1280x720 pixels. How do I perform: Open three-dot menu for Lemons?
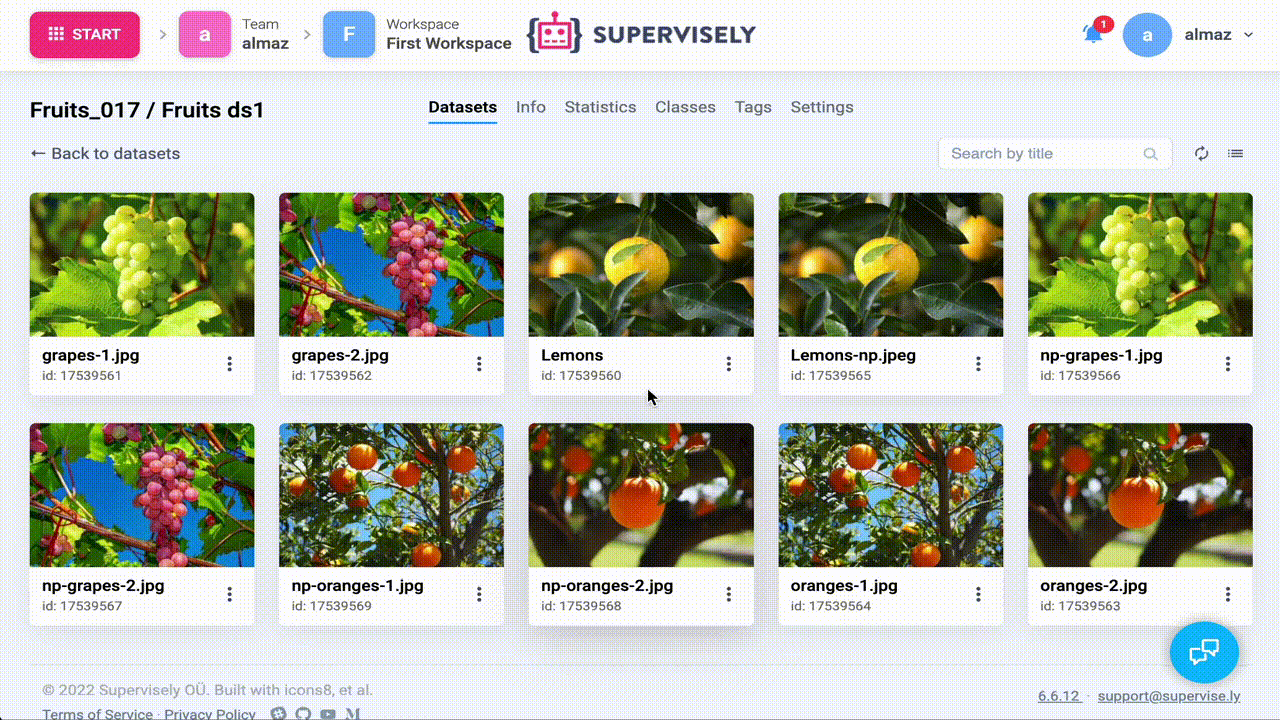(728, 364)
